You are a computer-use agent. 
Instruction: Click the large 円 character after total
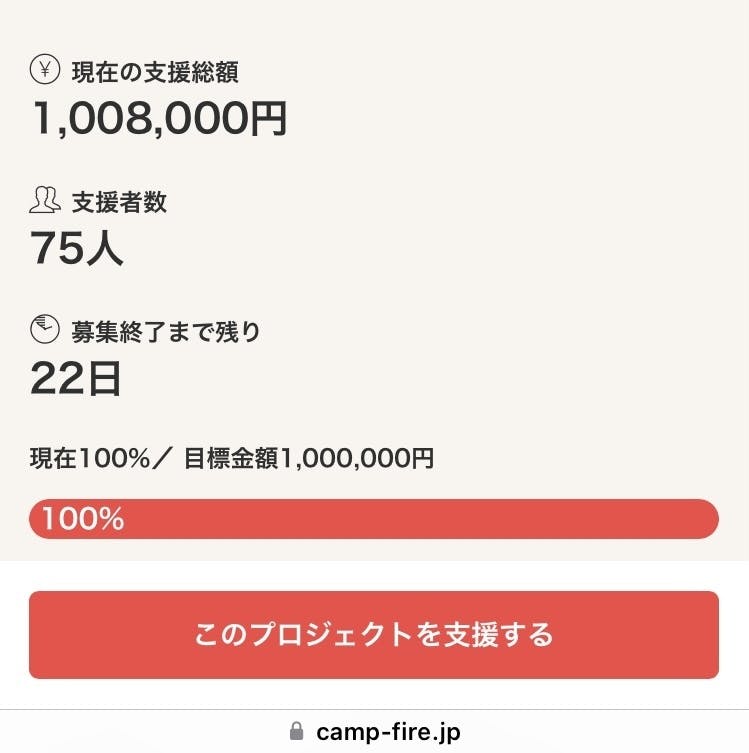pyautogui.click(x=266, y=118)
